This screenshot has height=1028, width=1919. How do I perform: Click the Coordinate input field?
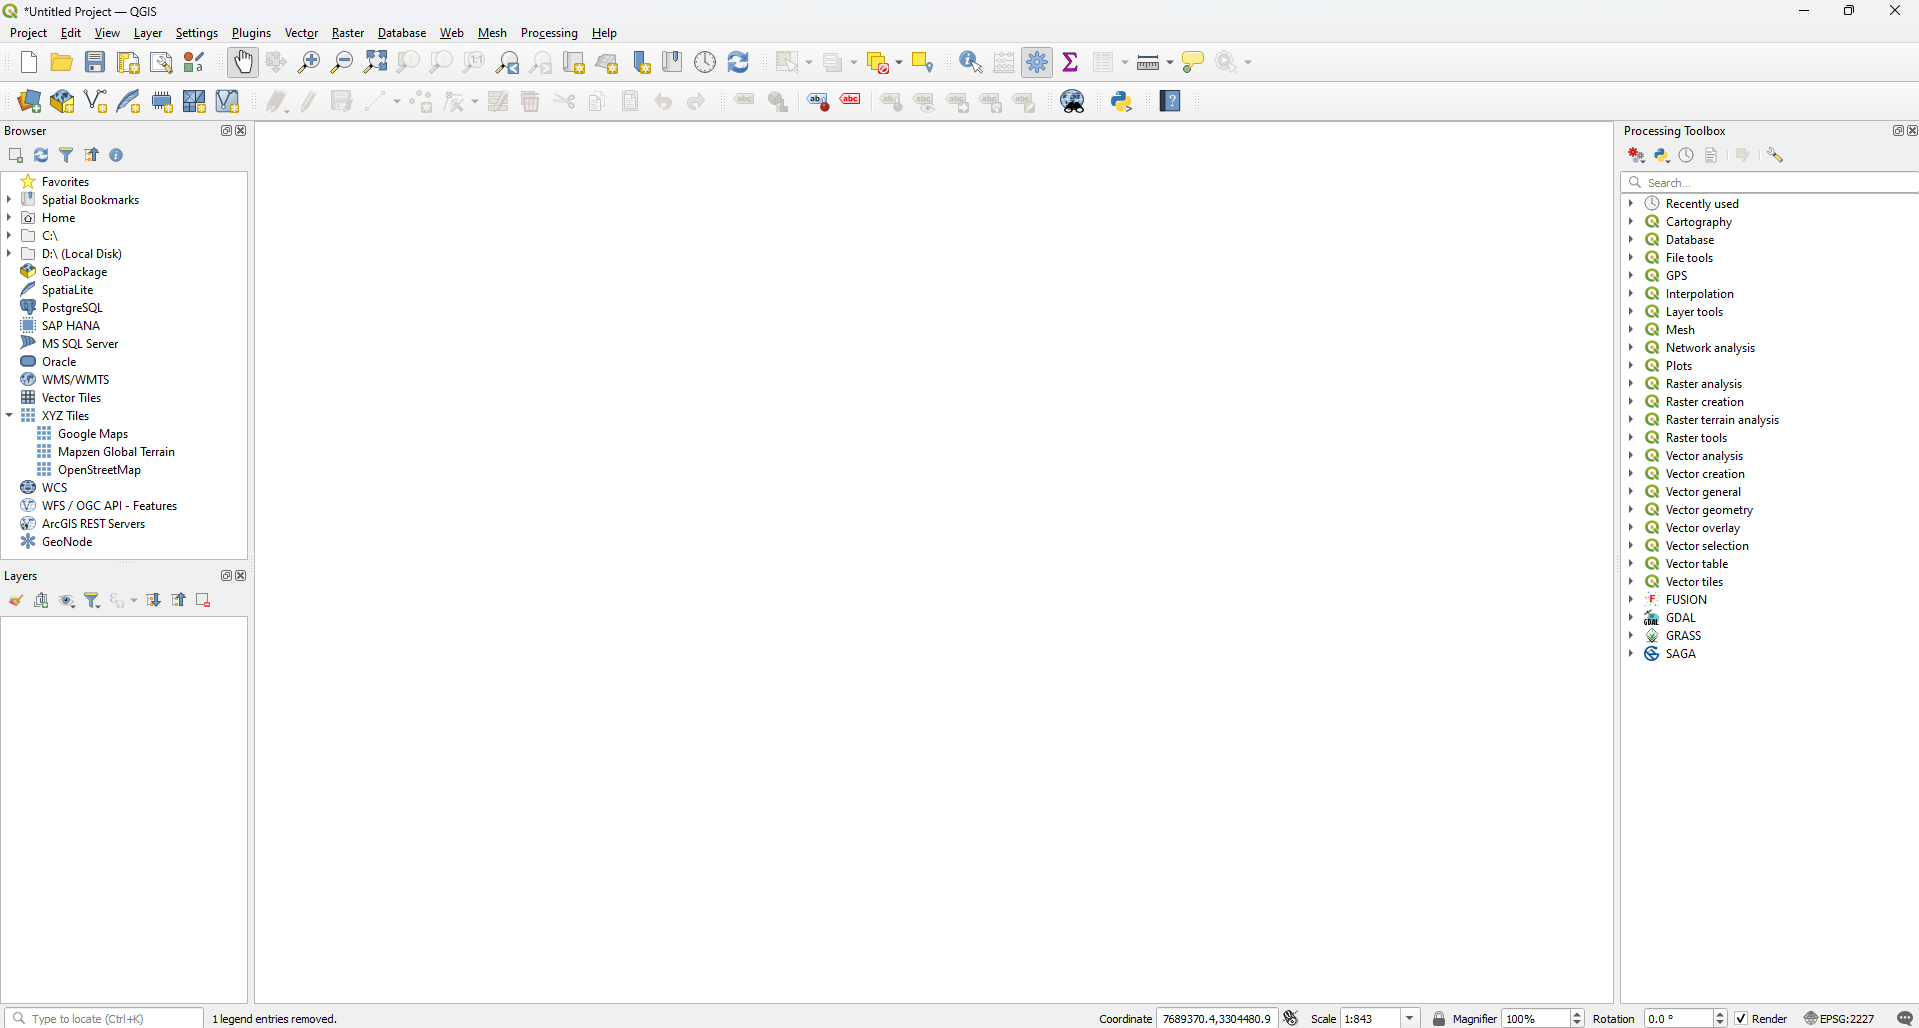pyautogui.click(x=1217, y=1018)
